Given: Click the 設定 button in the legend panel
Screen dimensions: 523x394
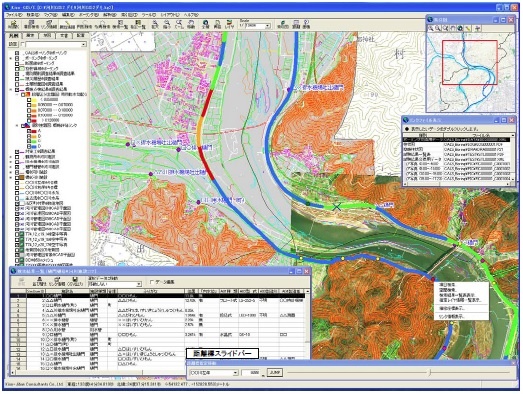Looking at the screenshot, I should coord(13,44).
